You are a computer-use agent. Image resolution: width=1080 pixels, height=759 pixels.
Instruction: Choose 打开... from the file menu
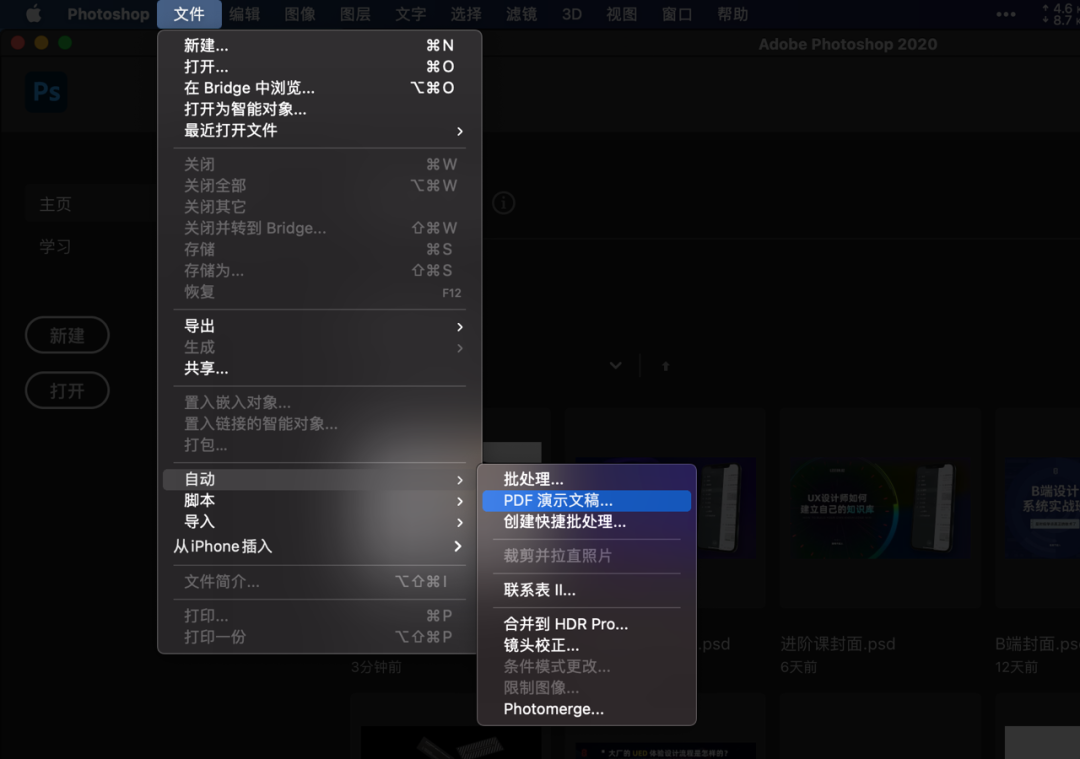click(320, 67)
